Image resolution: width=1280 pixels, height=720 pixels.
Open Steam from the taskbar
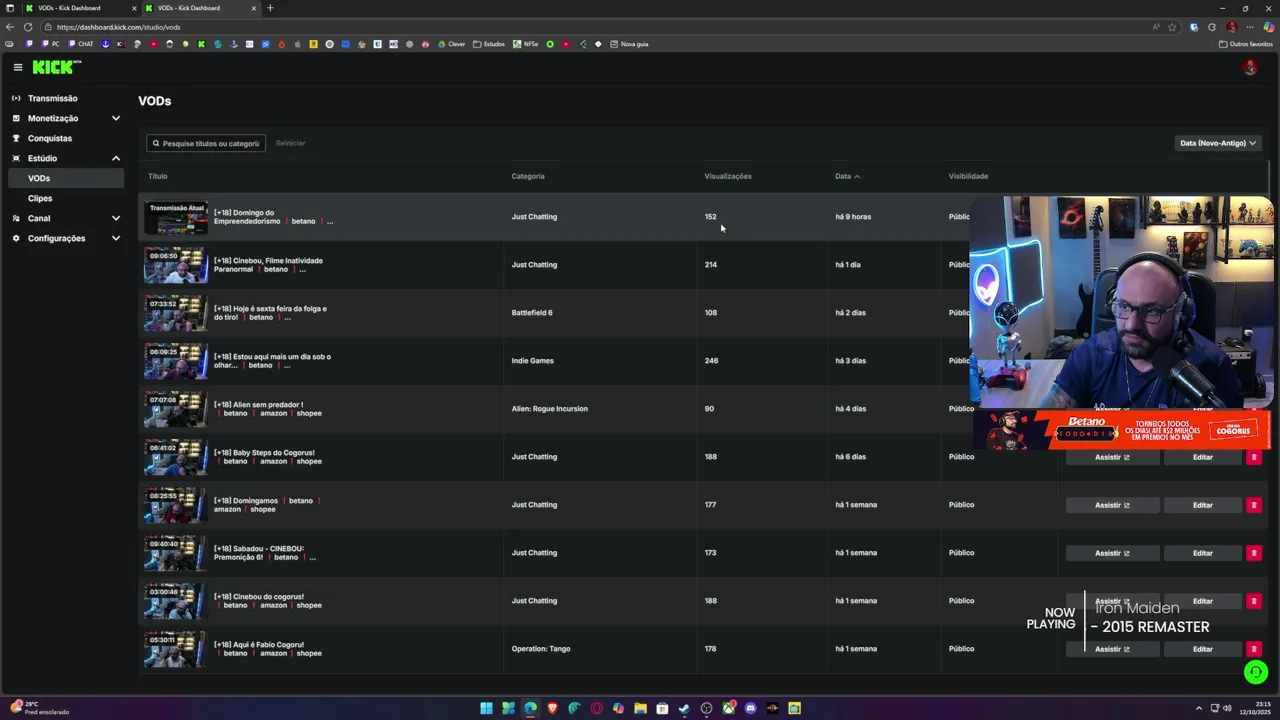click(x=684, y=708)
